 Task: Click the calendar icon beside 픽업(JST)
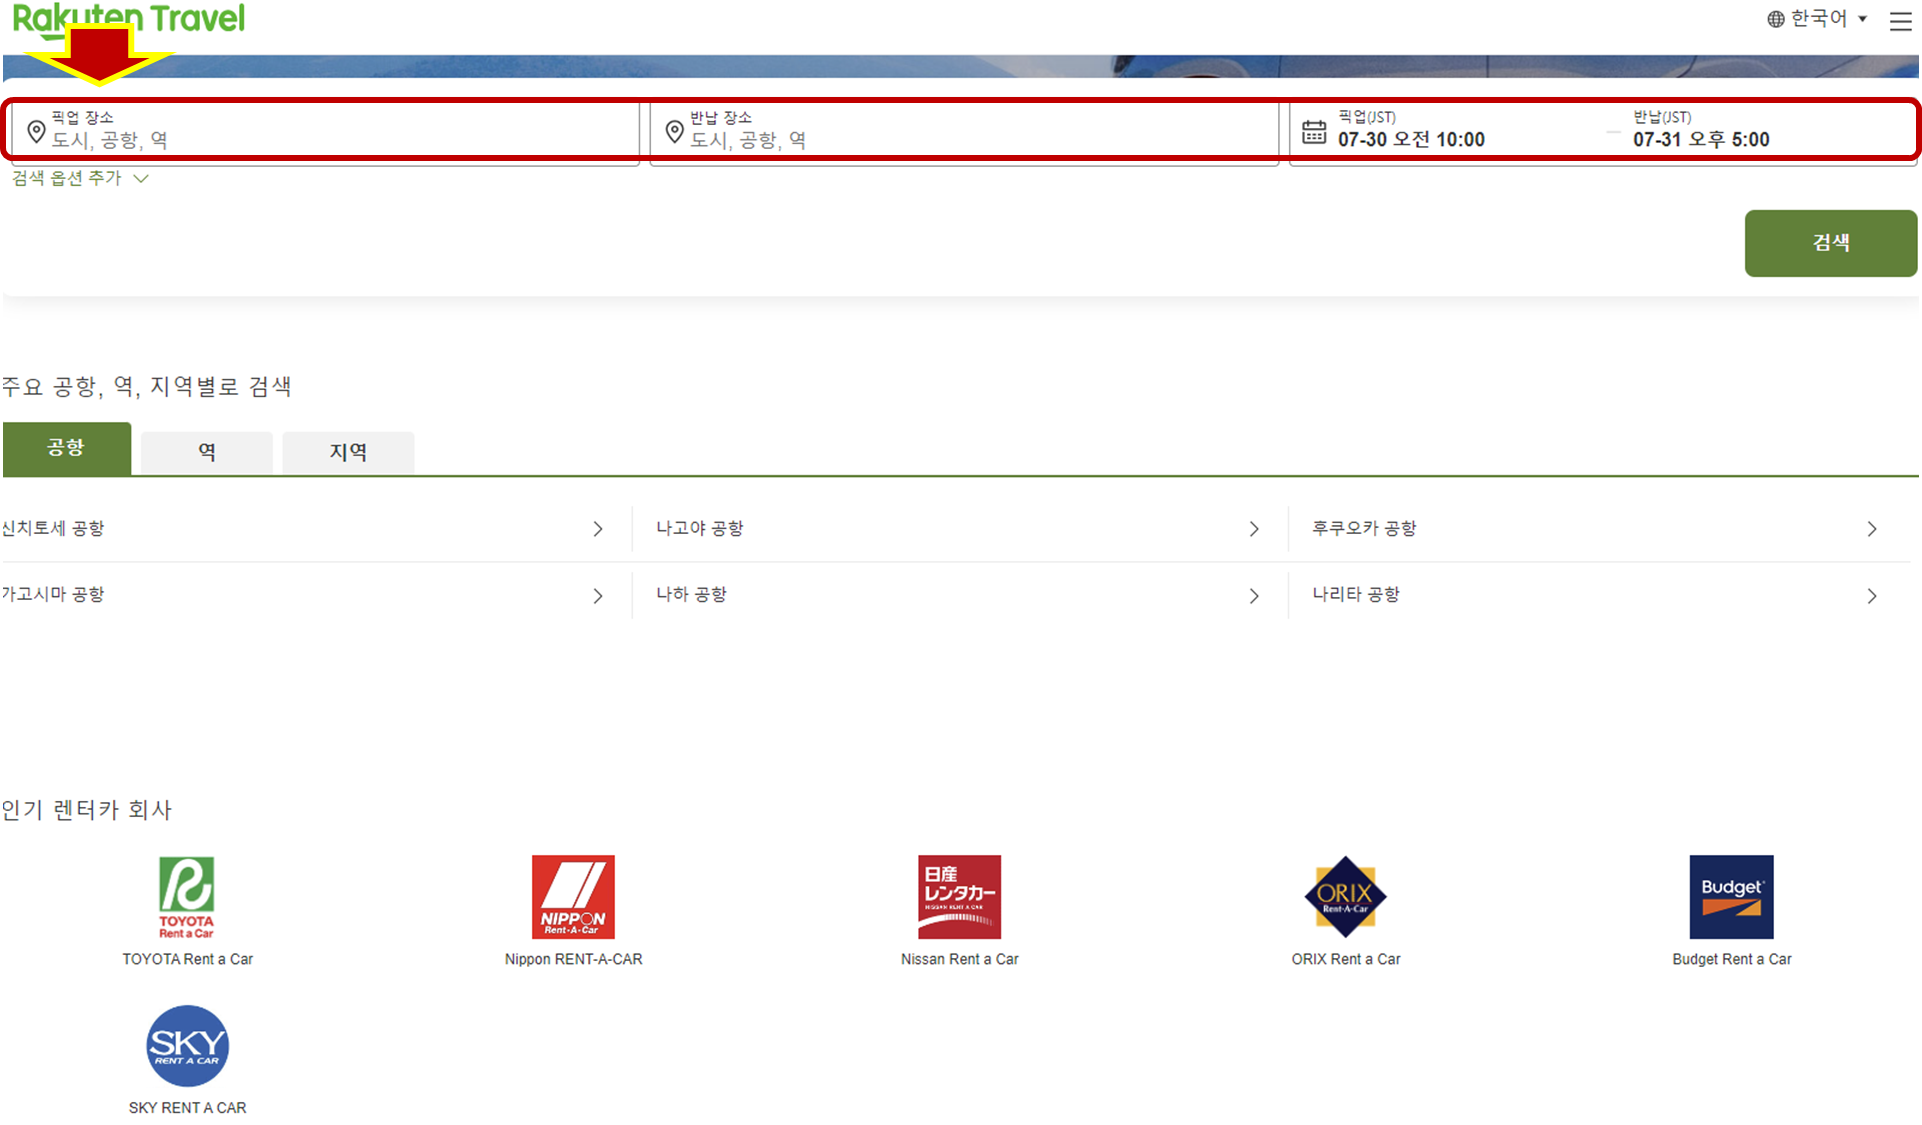tap(1314, 131)
